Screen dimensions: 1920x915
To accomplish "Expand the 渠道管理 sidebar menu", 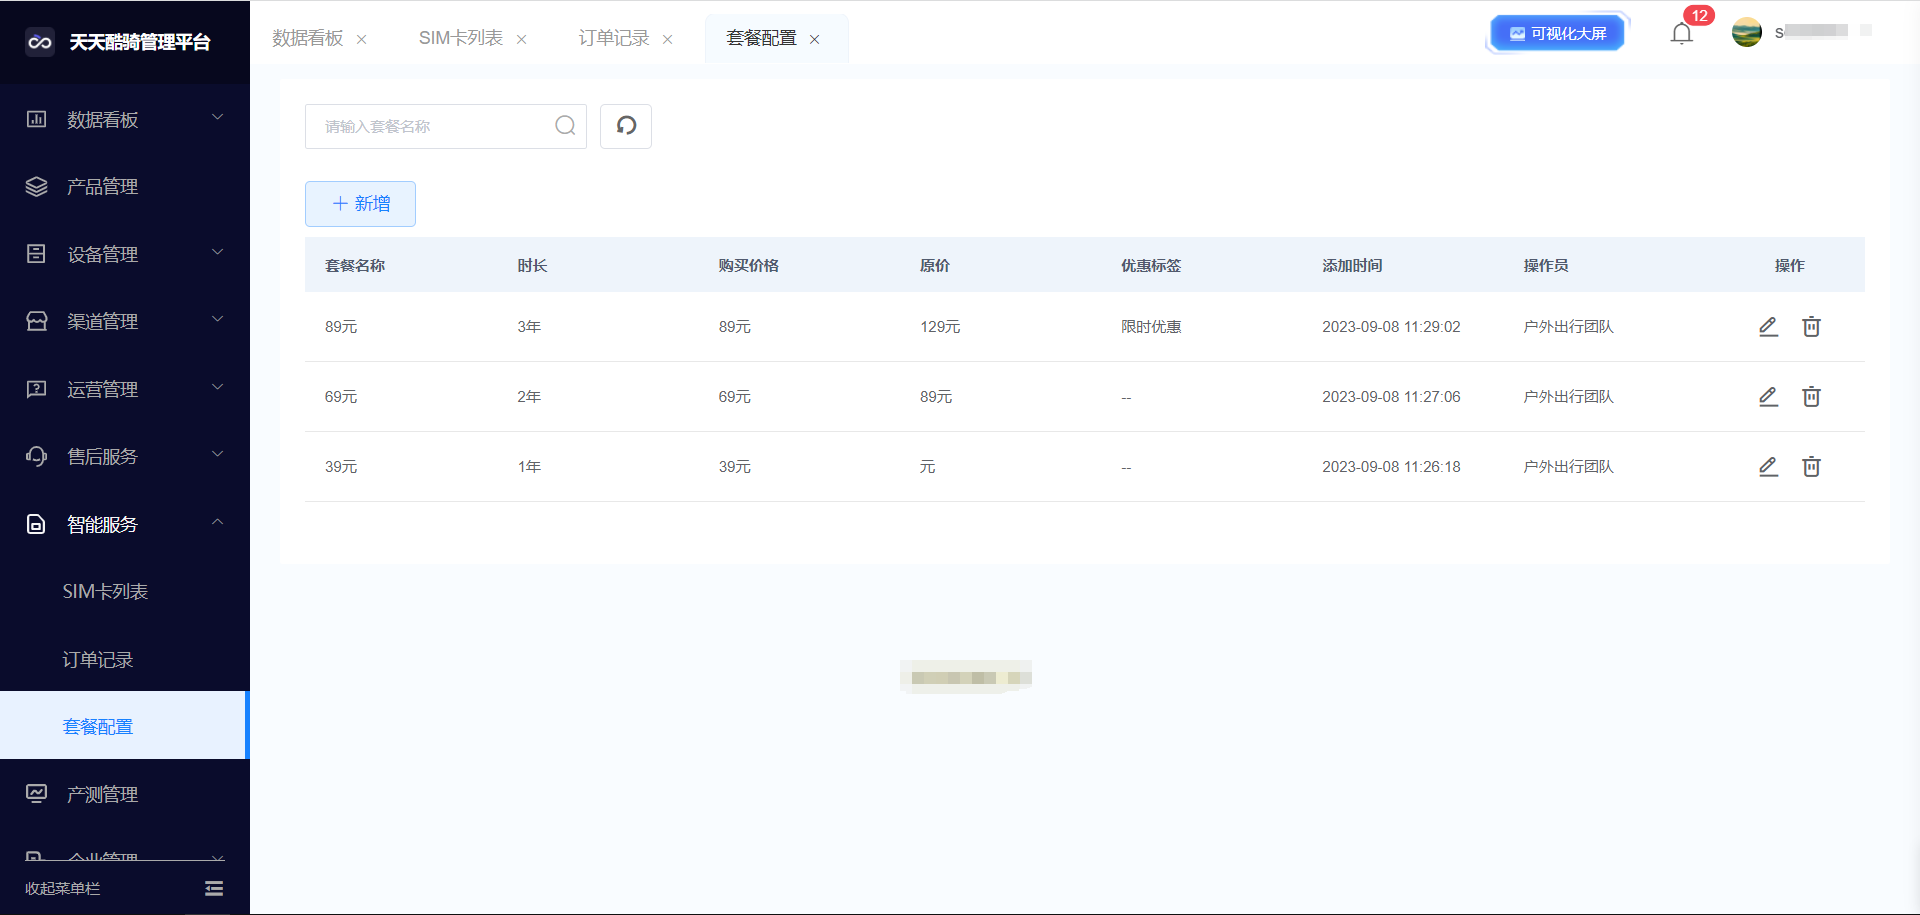I will tap(124, 321).
